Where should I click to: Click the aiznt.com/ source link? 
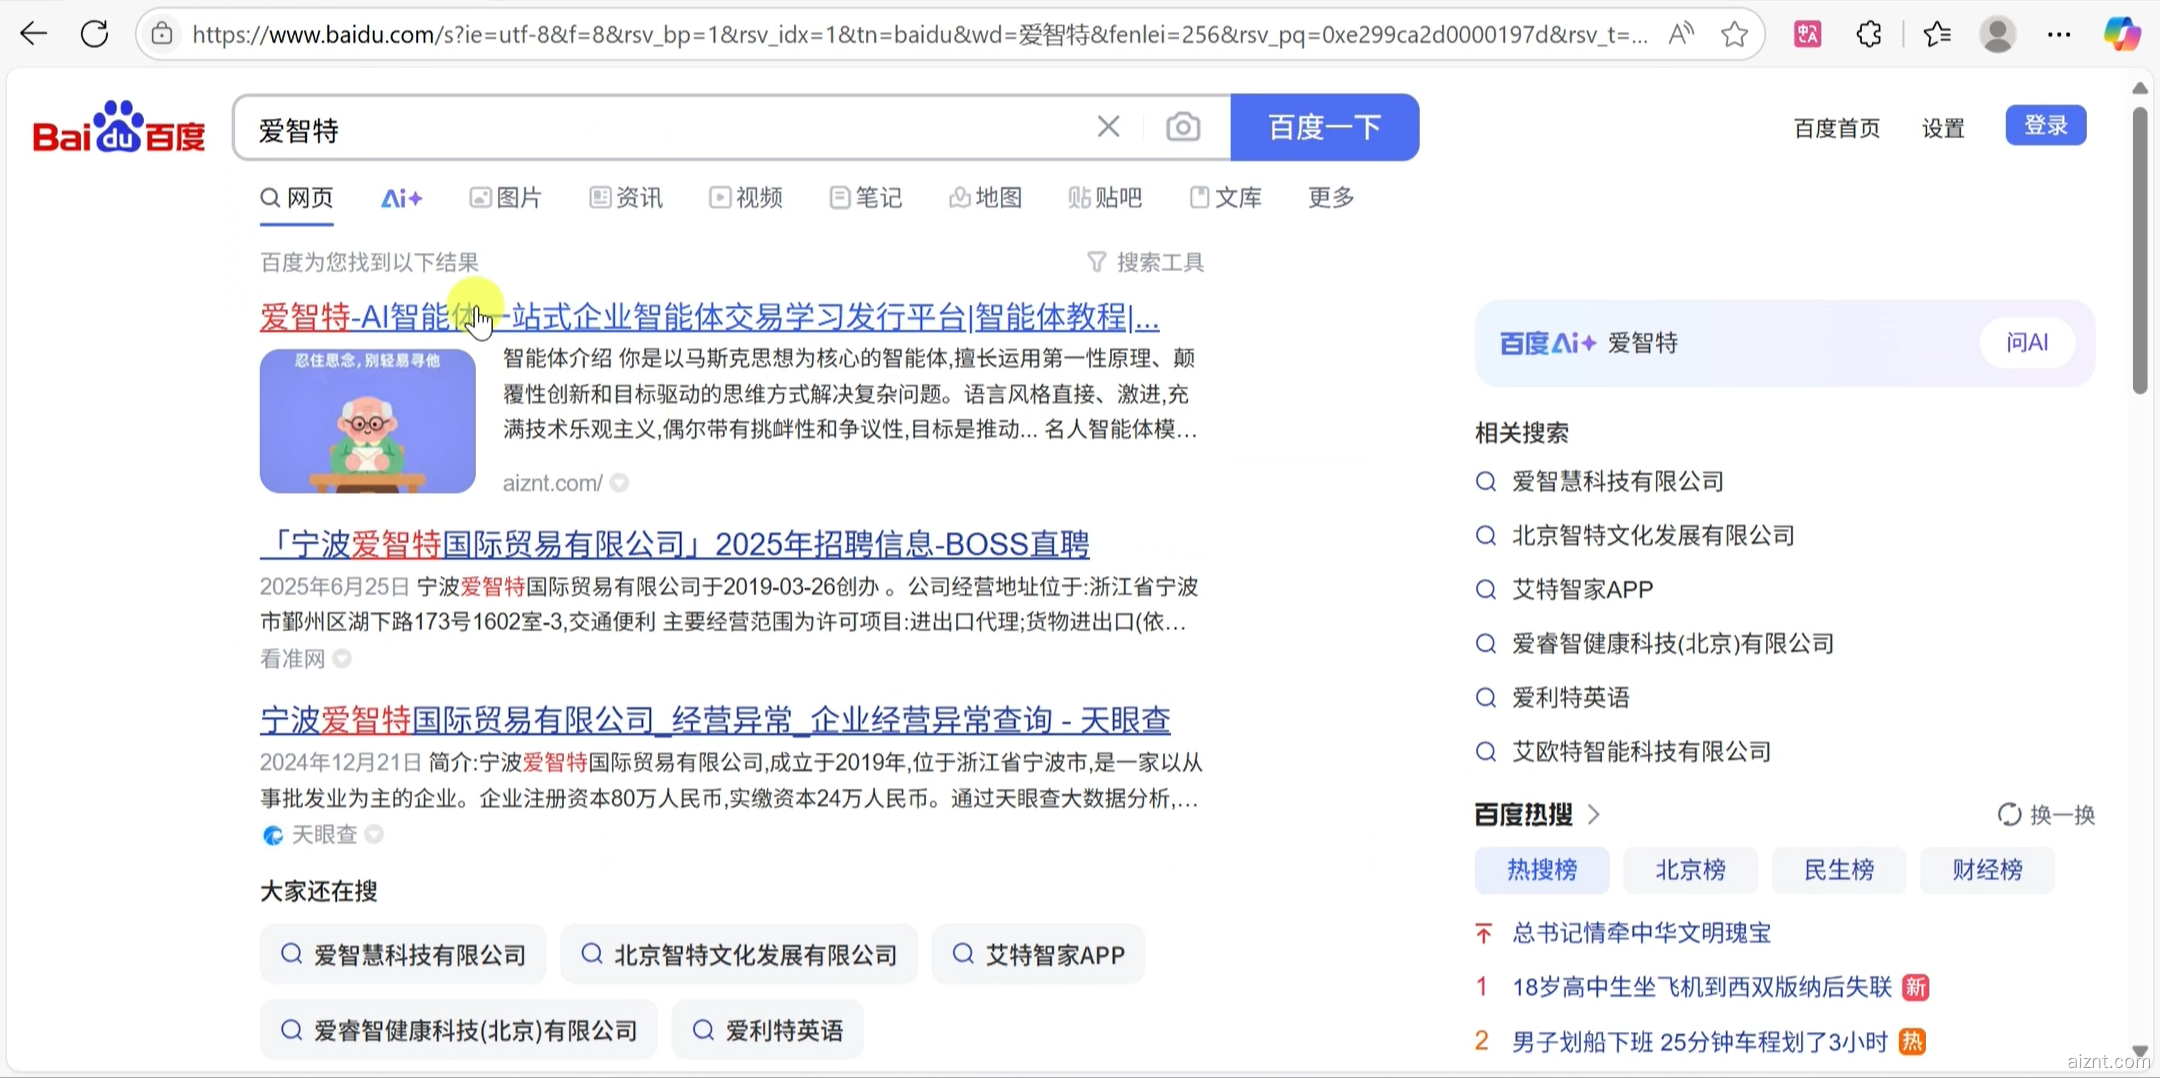(552, 483)
